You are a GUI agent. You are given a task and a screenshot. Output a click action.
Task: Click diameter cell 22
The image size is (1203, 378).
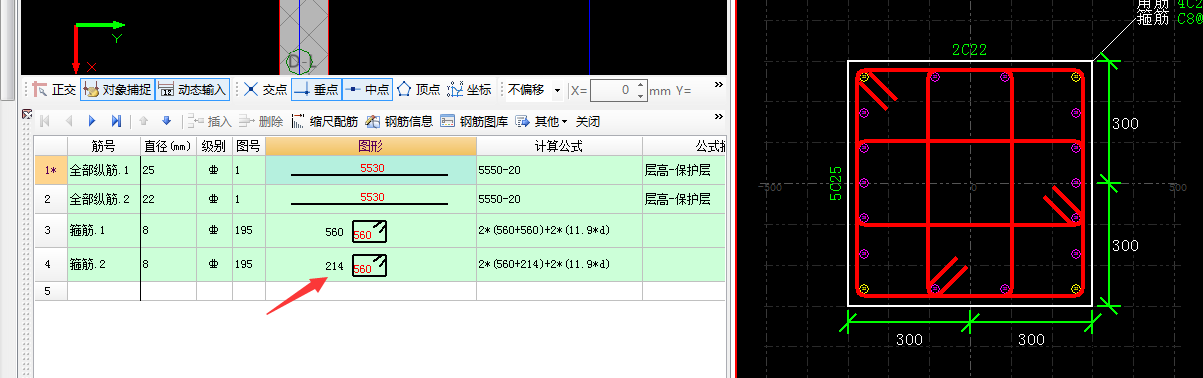[168, 199]
